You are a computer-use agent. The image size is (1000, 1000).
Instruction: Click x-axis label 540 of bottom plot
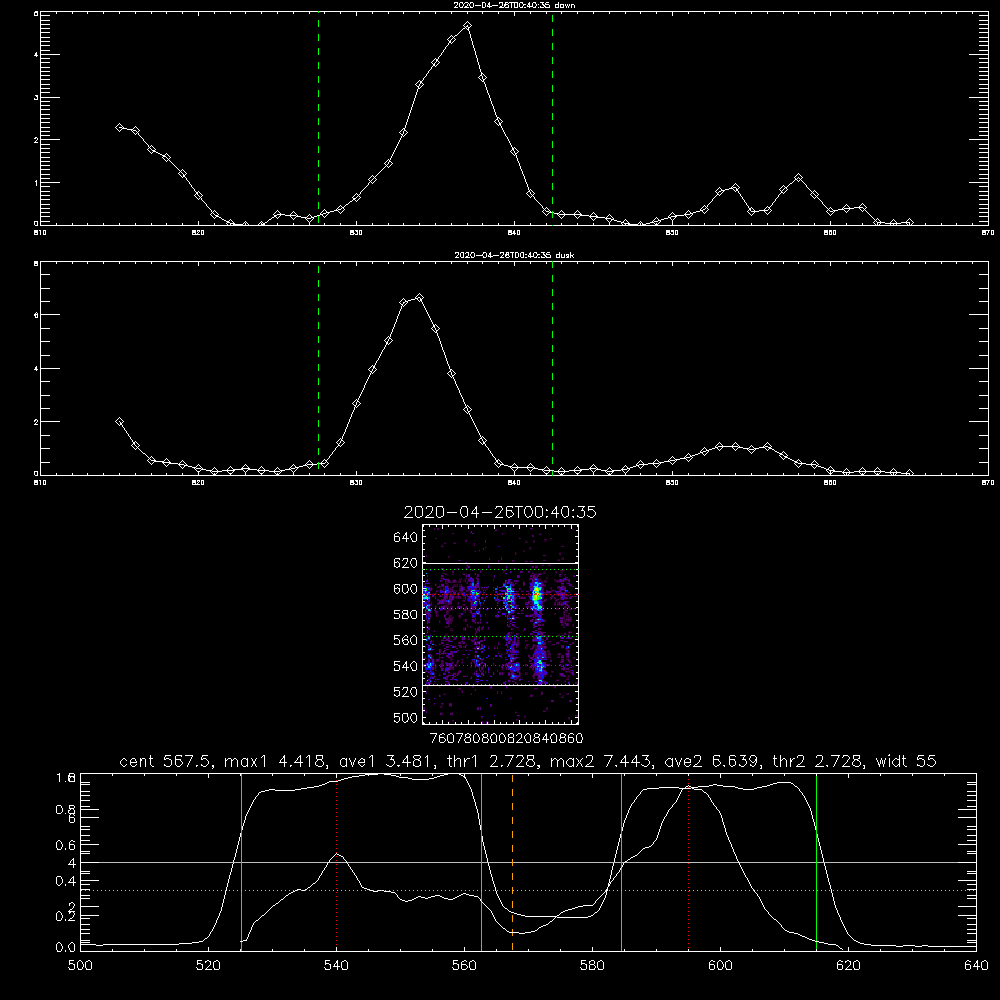(x=336, y=966)
